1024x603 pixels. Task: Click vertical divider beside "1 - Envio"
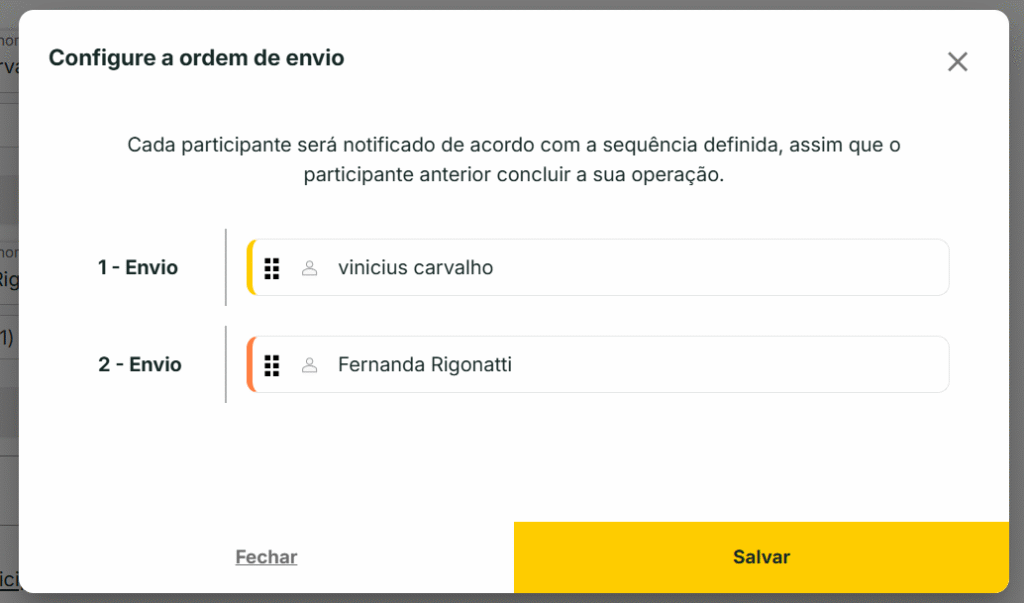[226, 268]
